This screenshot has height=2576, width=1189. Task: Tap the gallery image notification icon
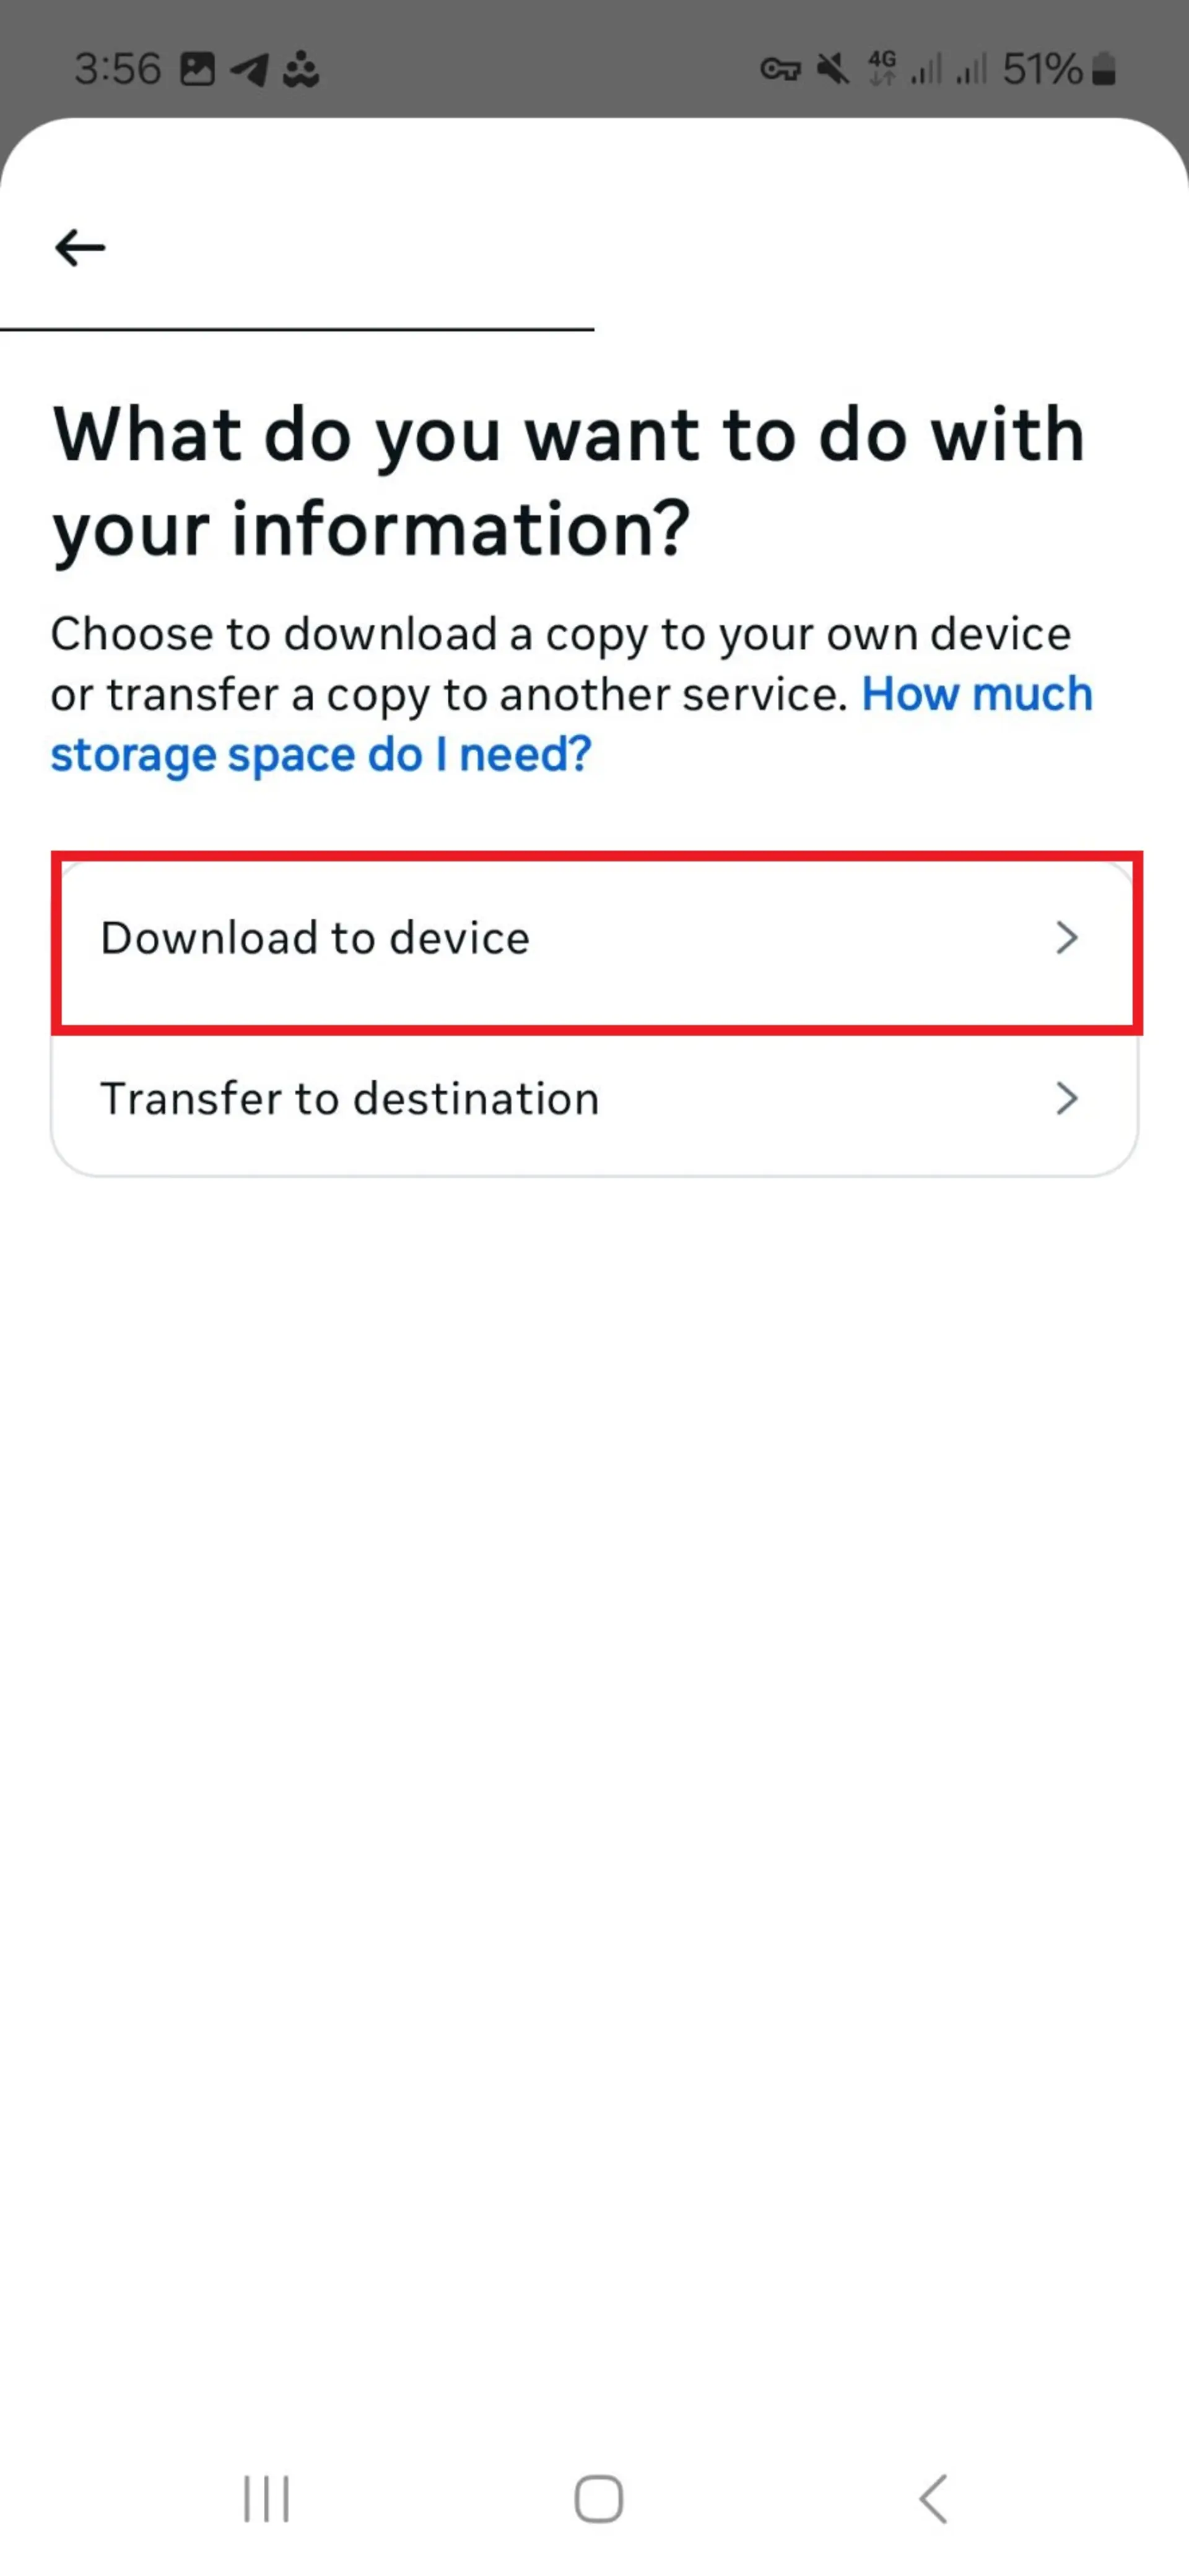click(x=197, y=69)
